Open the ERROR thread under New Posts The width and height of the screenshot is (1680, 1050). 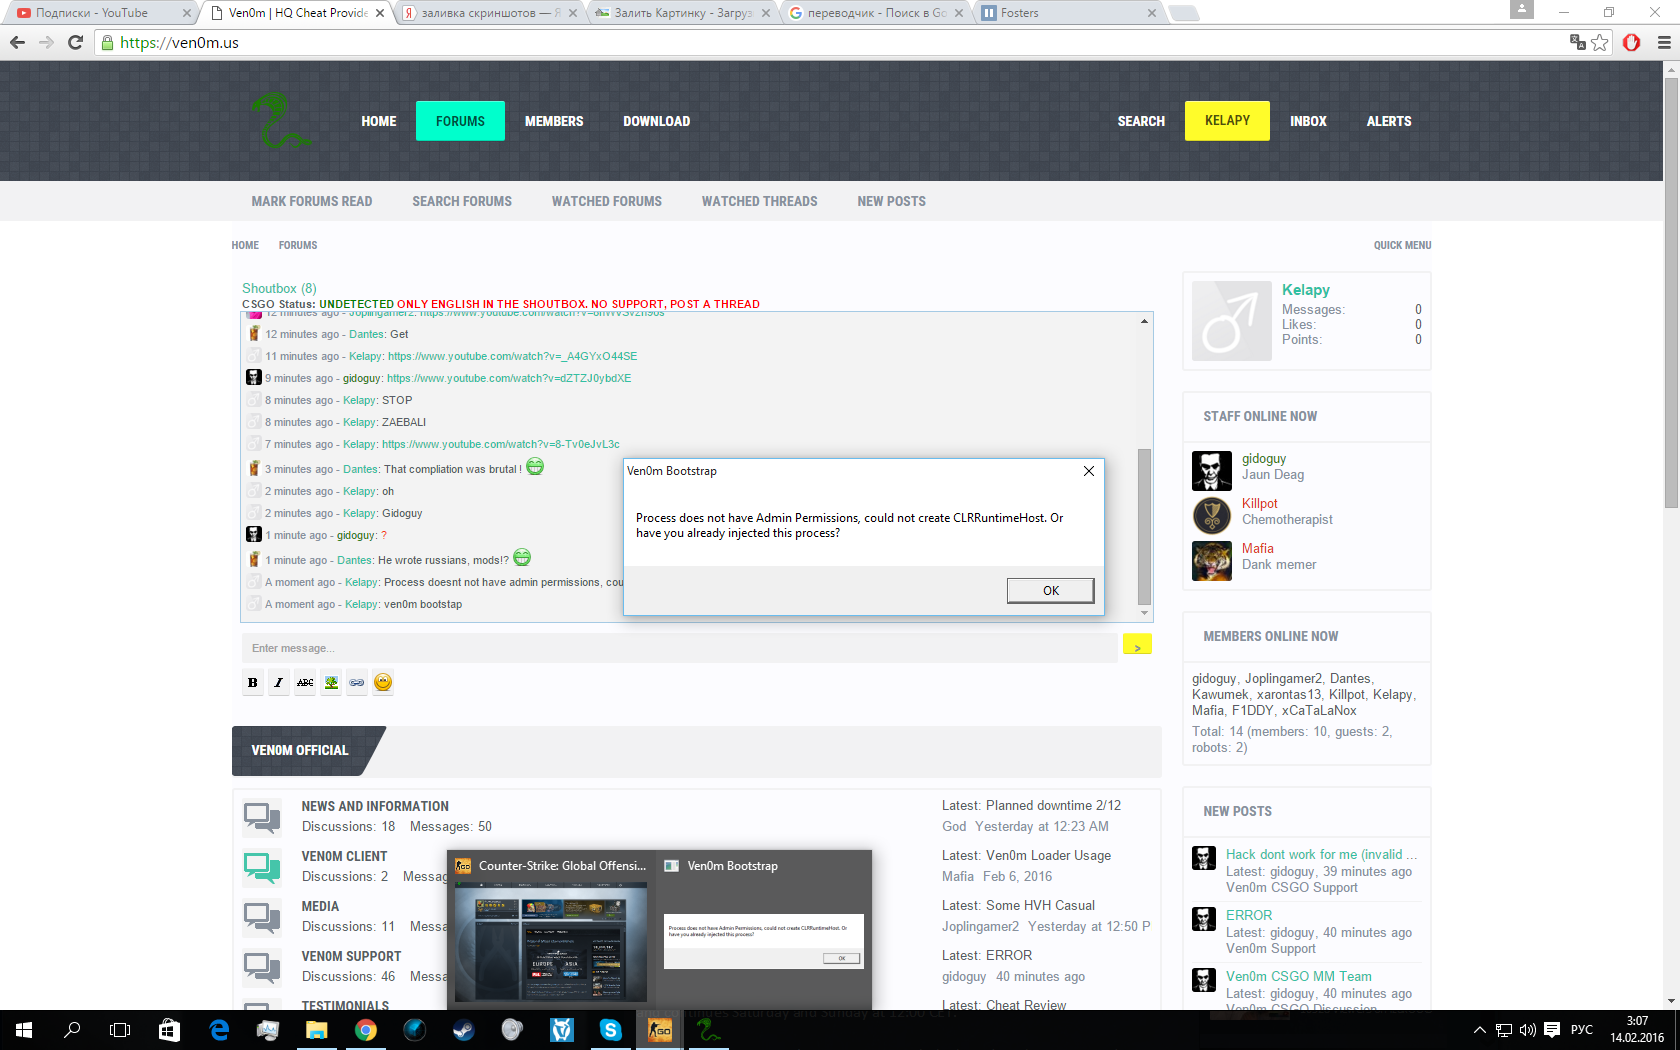pyautogui.click(x=1249, y=915)
